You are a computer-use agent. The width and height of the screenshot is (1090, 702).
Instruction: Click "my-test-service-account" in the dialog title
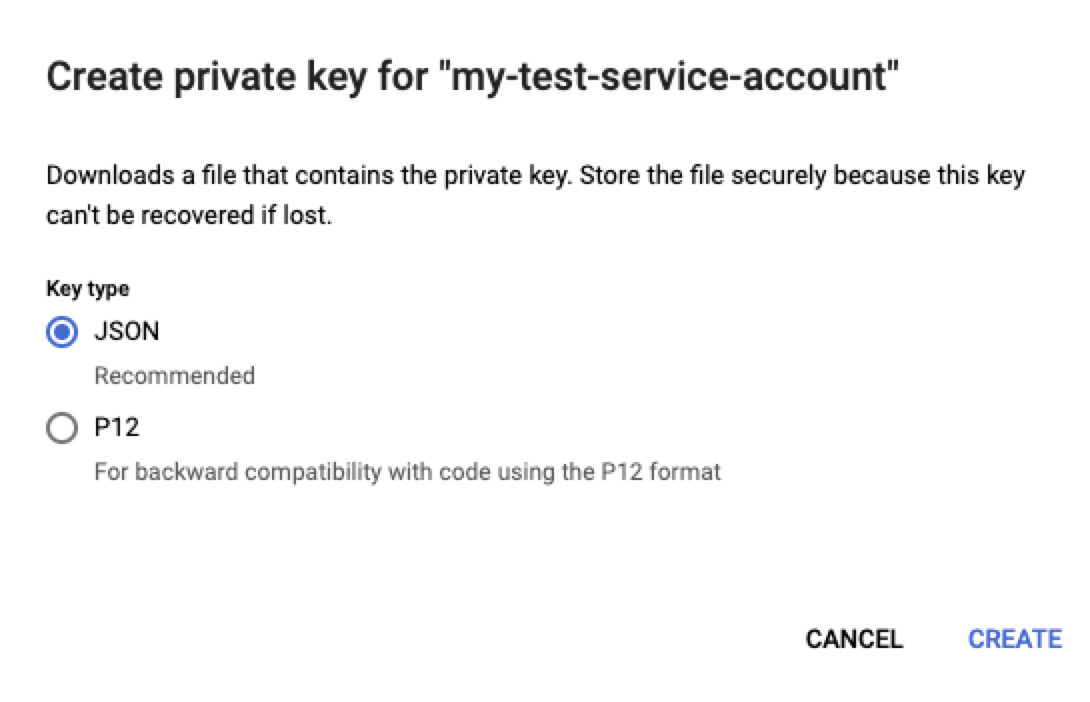669,78
